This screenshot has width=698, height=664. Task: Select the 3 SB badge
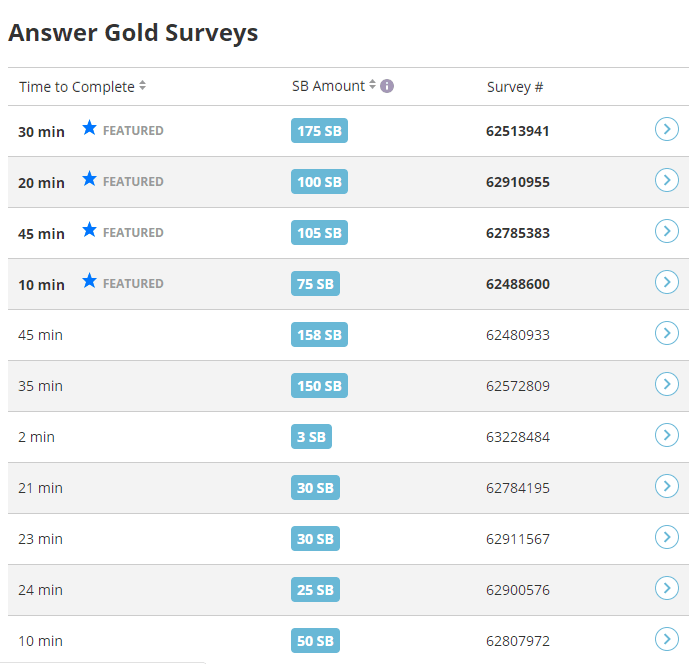click(x=311, y=437)
